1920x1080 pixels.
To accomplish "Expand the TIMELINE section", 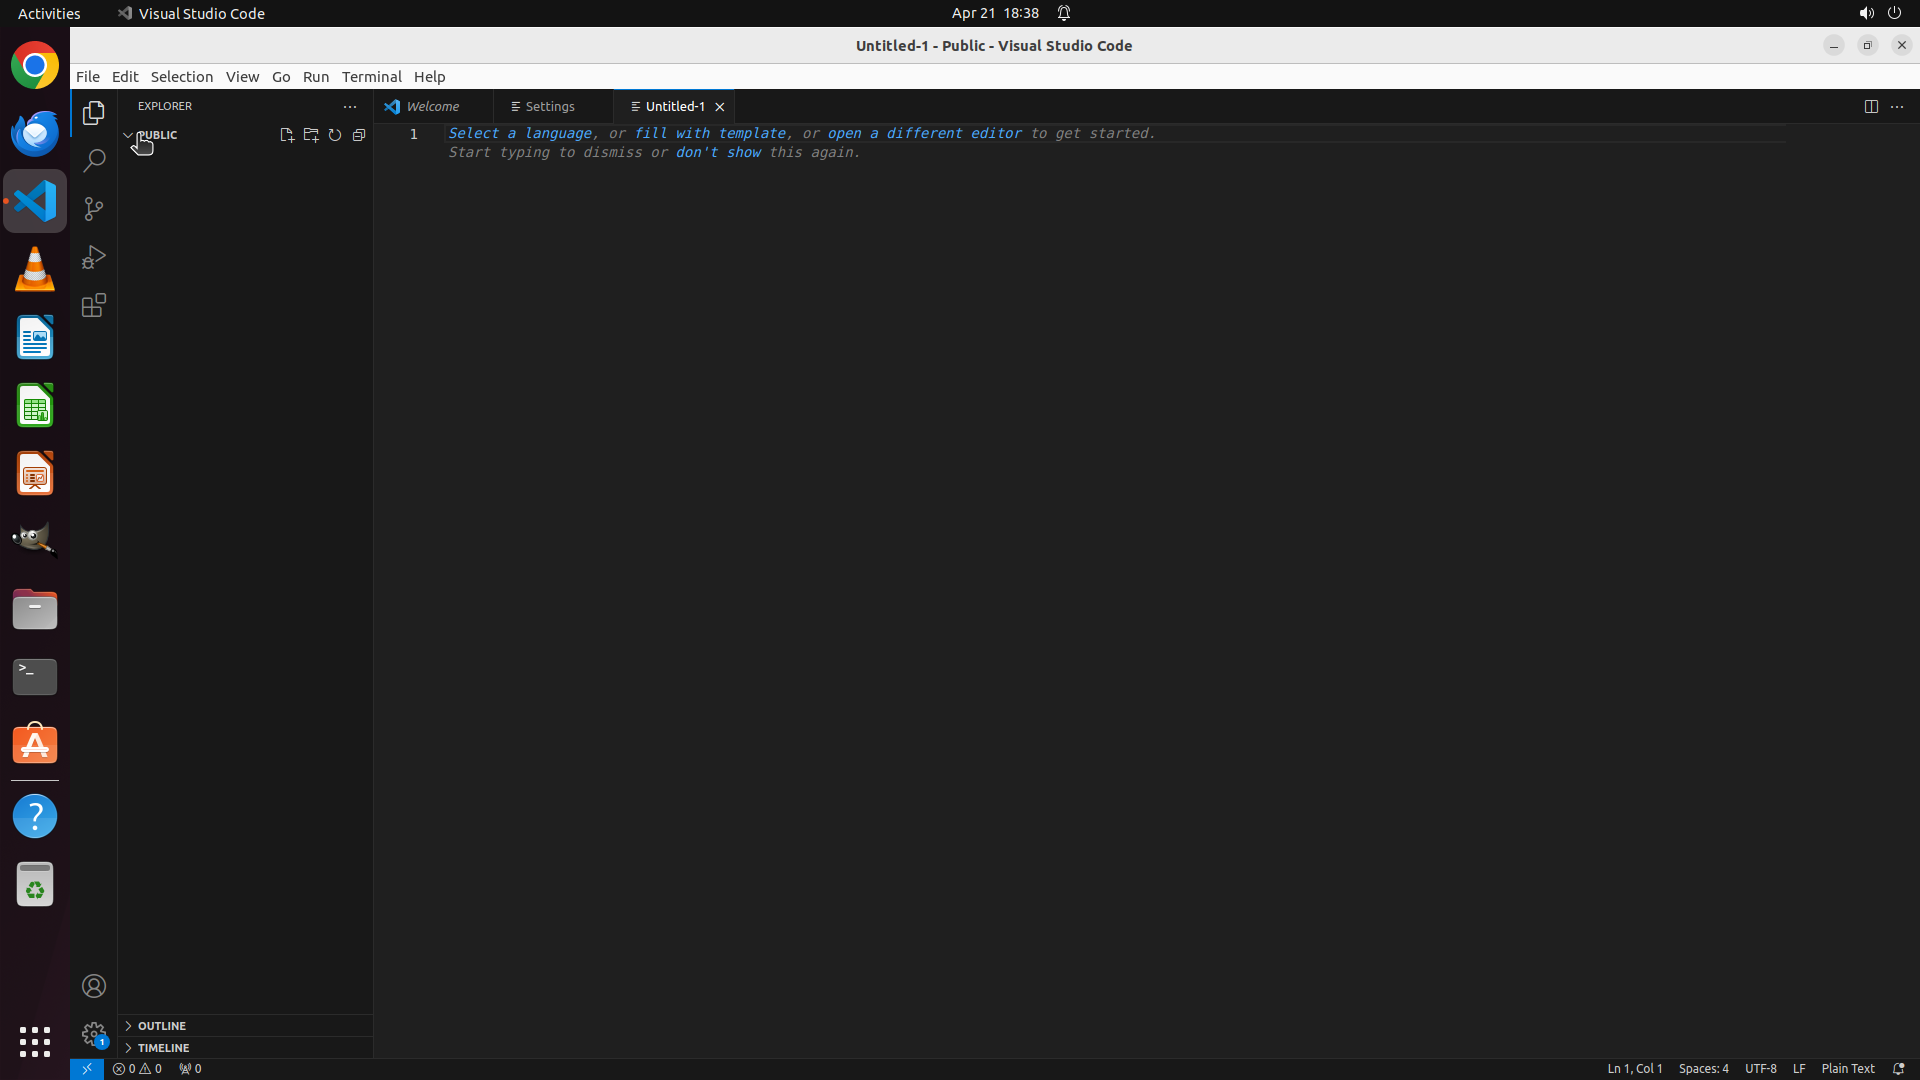I will (x=163, y=1047).
